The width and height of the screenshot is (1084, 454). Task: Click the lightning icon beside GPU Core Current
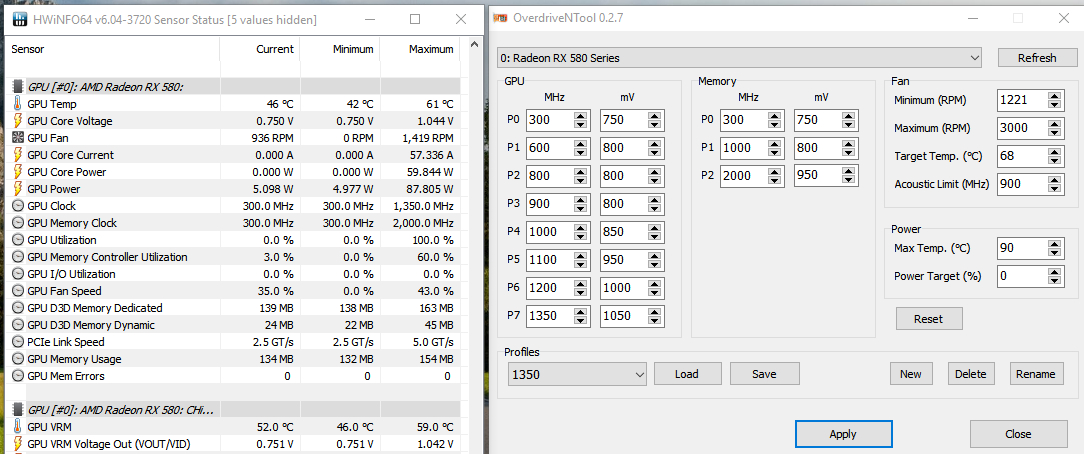click(17, 155)
